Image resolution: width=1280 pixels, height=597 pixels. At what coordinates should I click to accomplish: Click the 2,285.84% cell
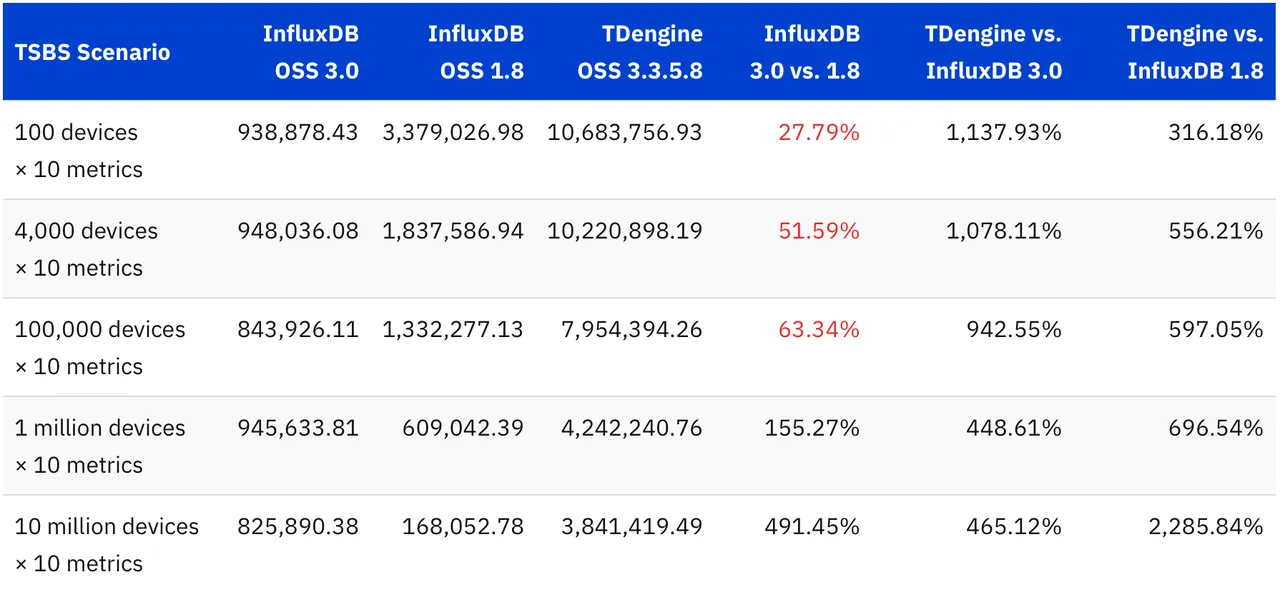pos(1205,526)
